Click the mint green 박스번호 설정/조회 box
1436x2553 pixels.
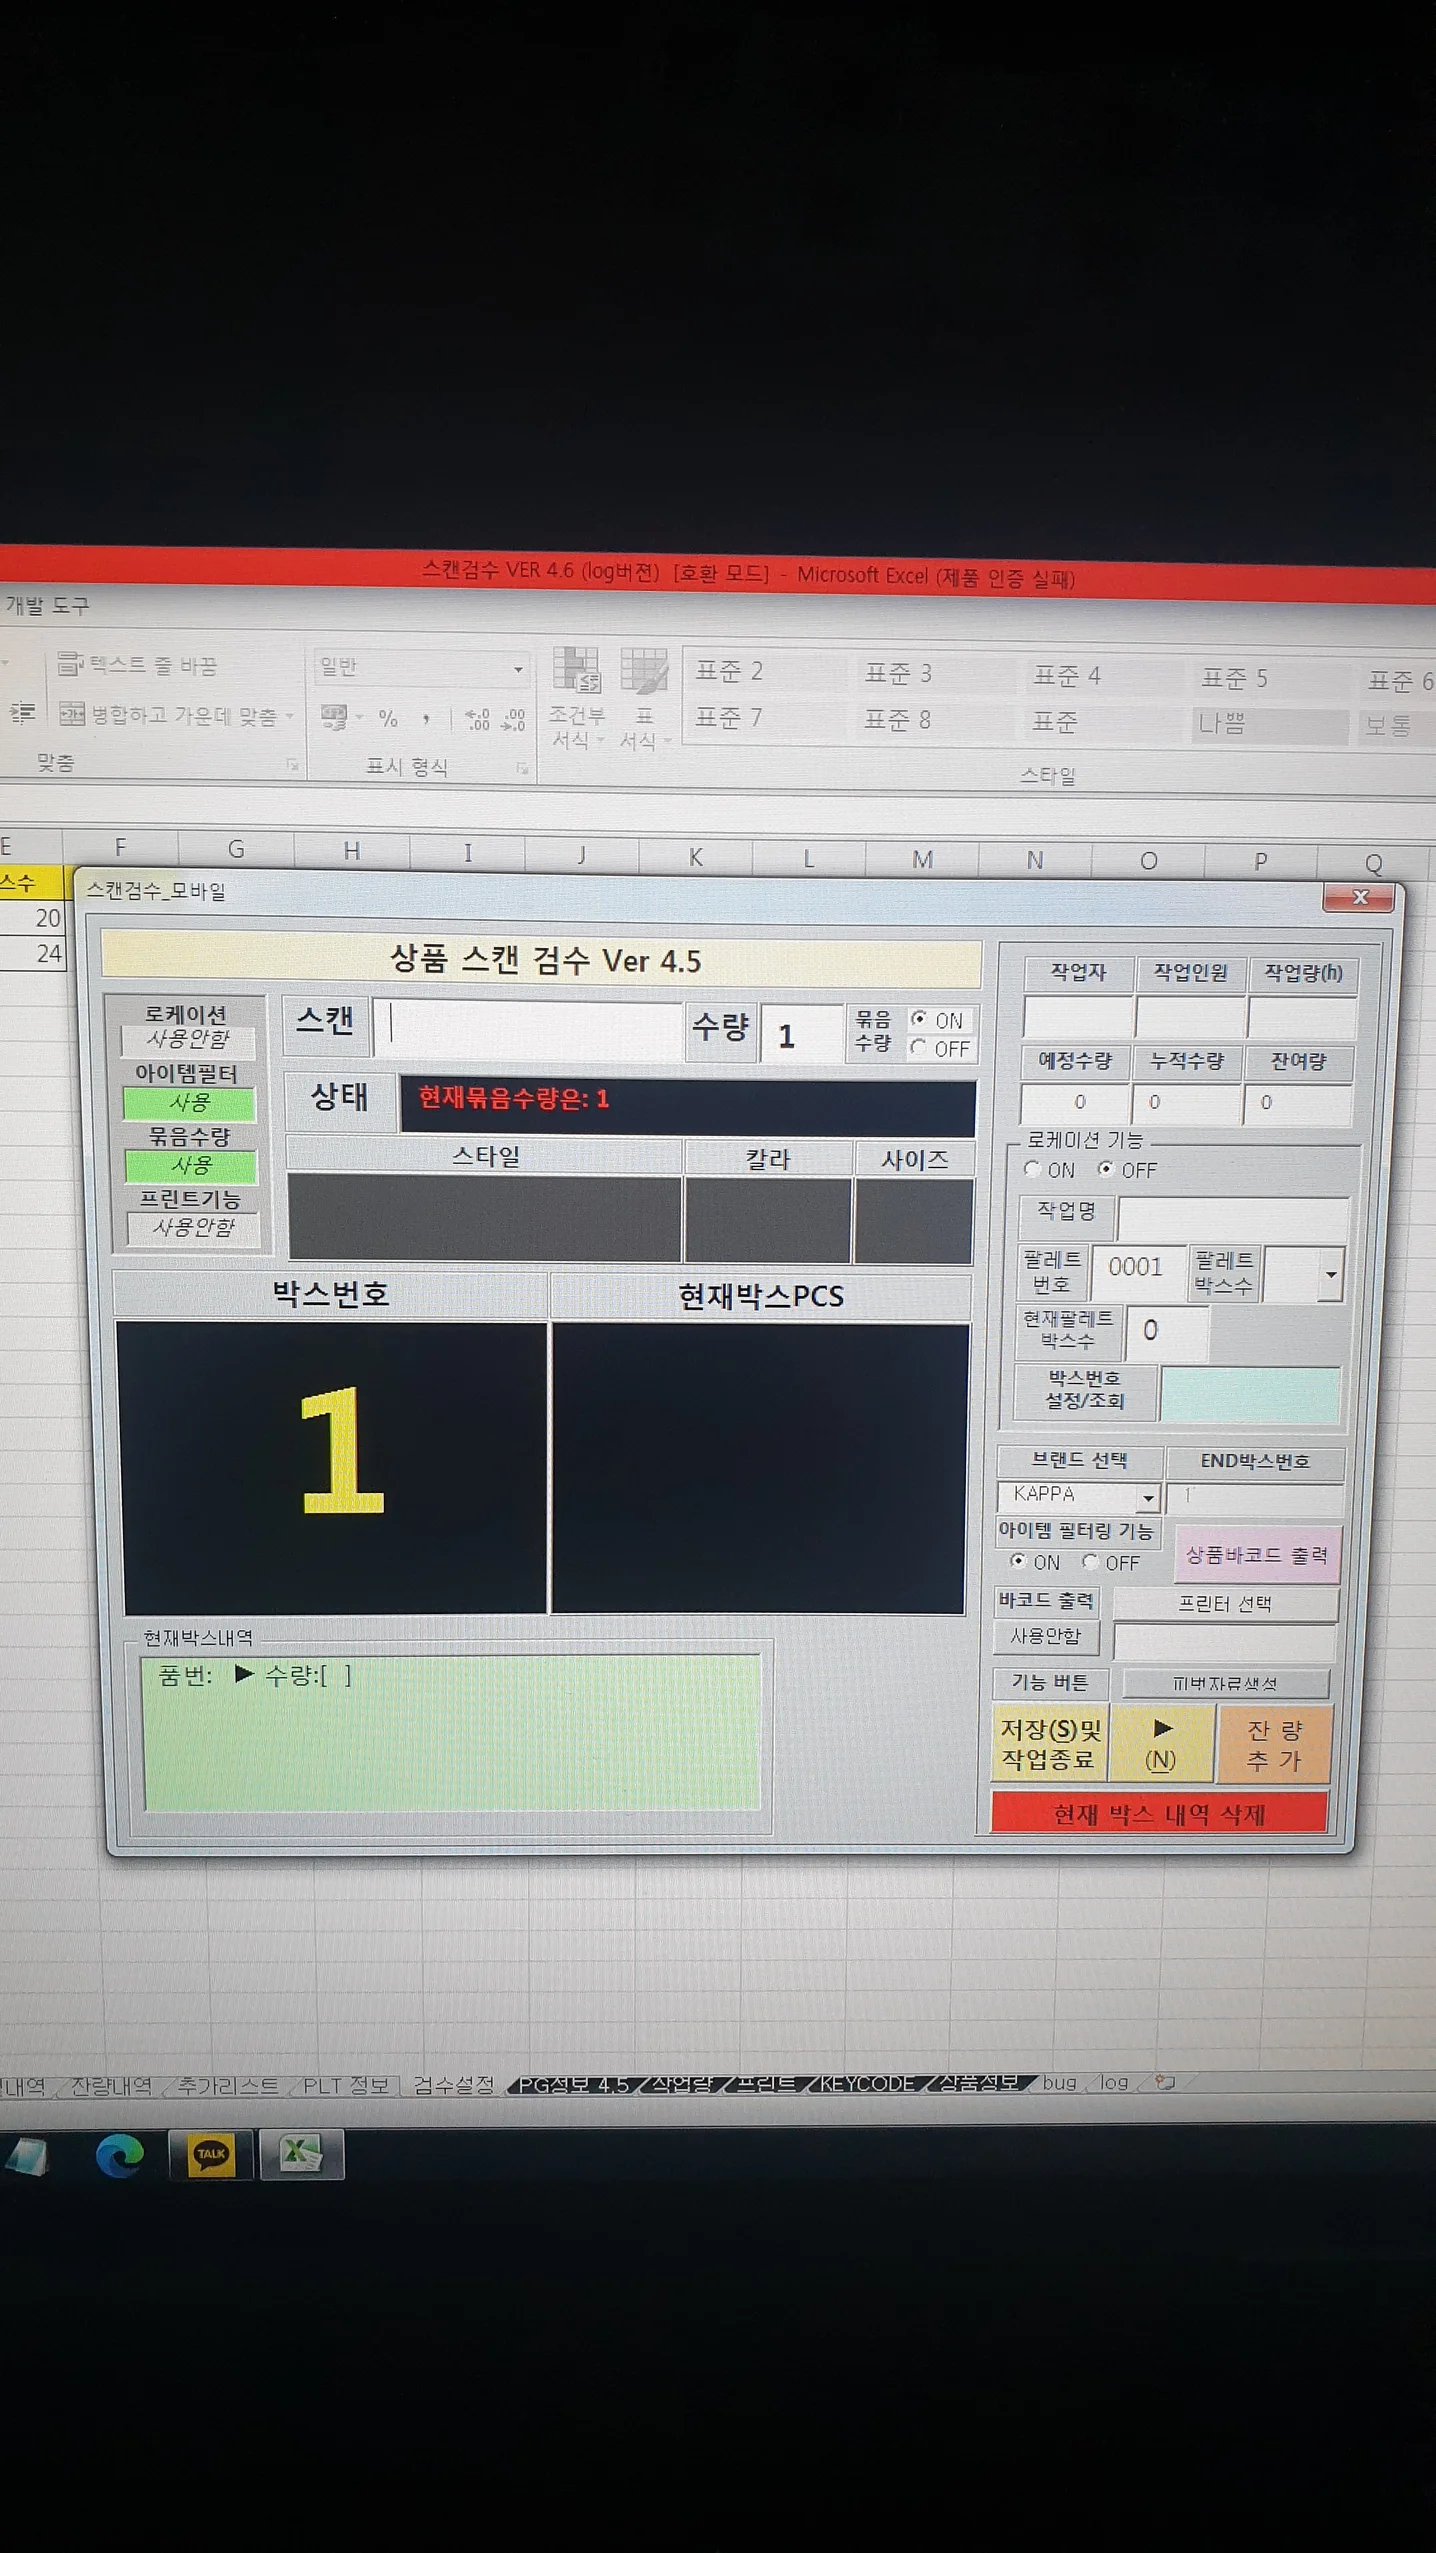tap(1249, 1393)
